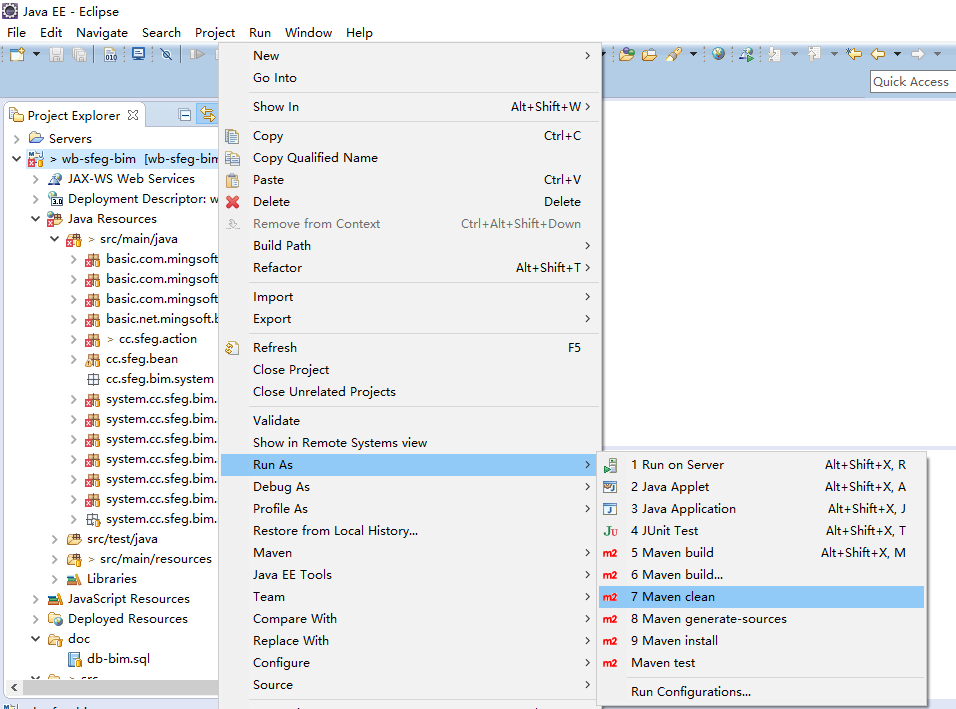Select 4 JUnit Test run option
956x709 pixels.
tap(762, 531)
